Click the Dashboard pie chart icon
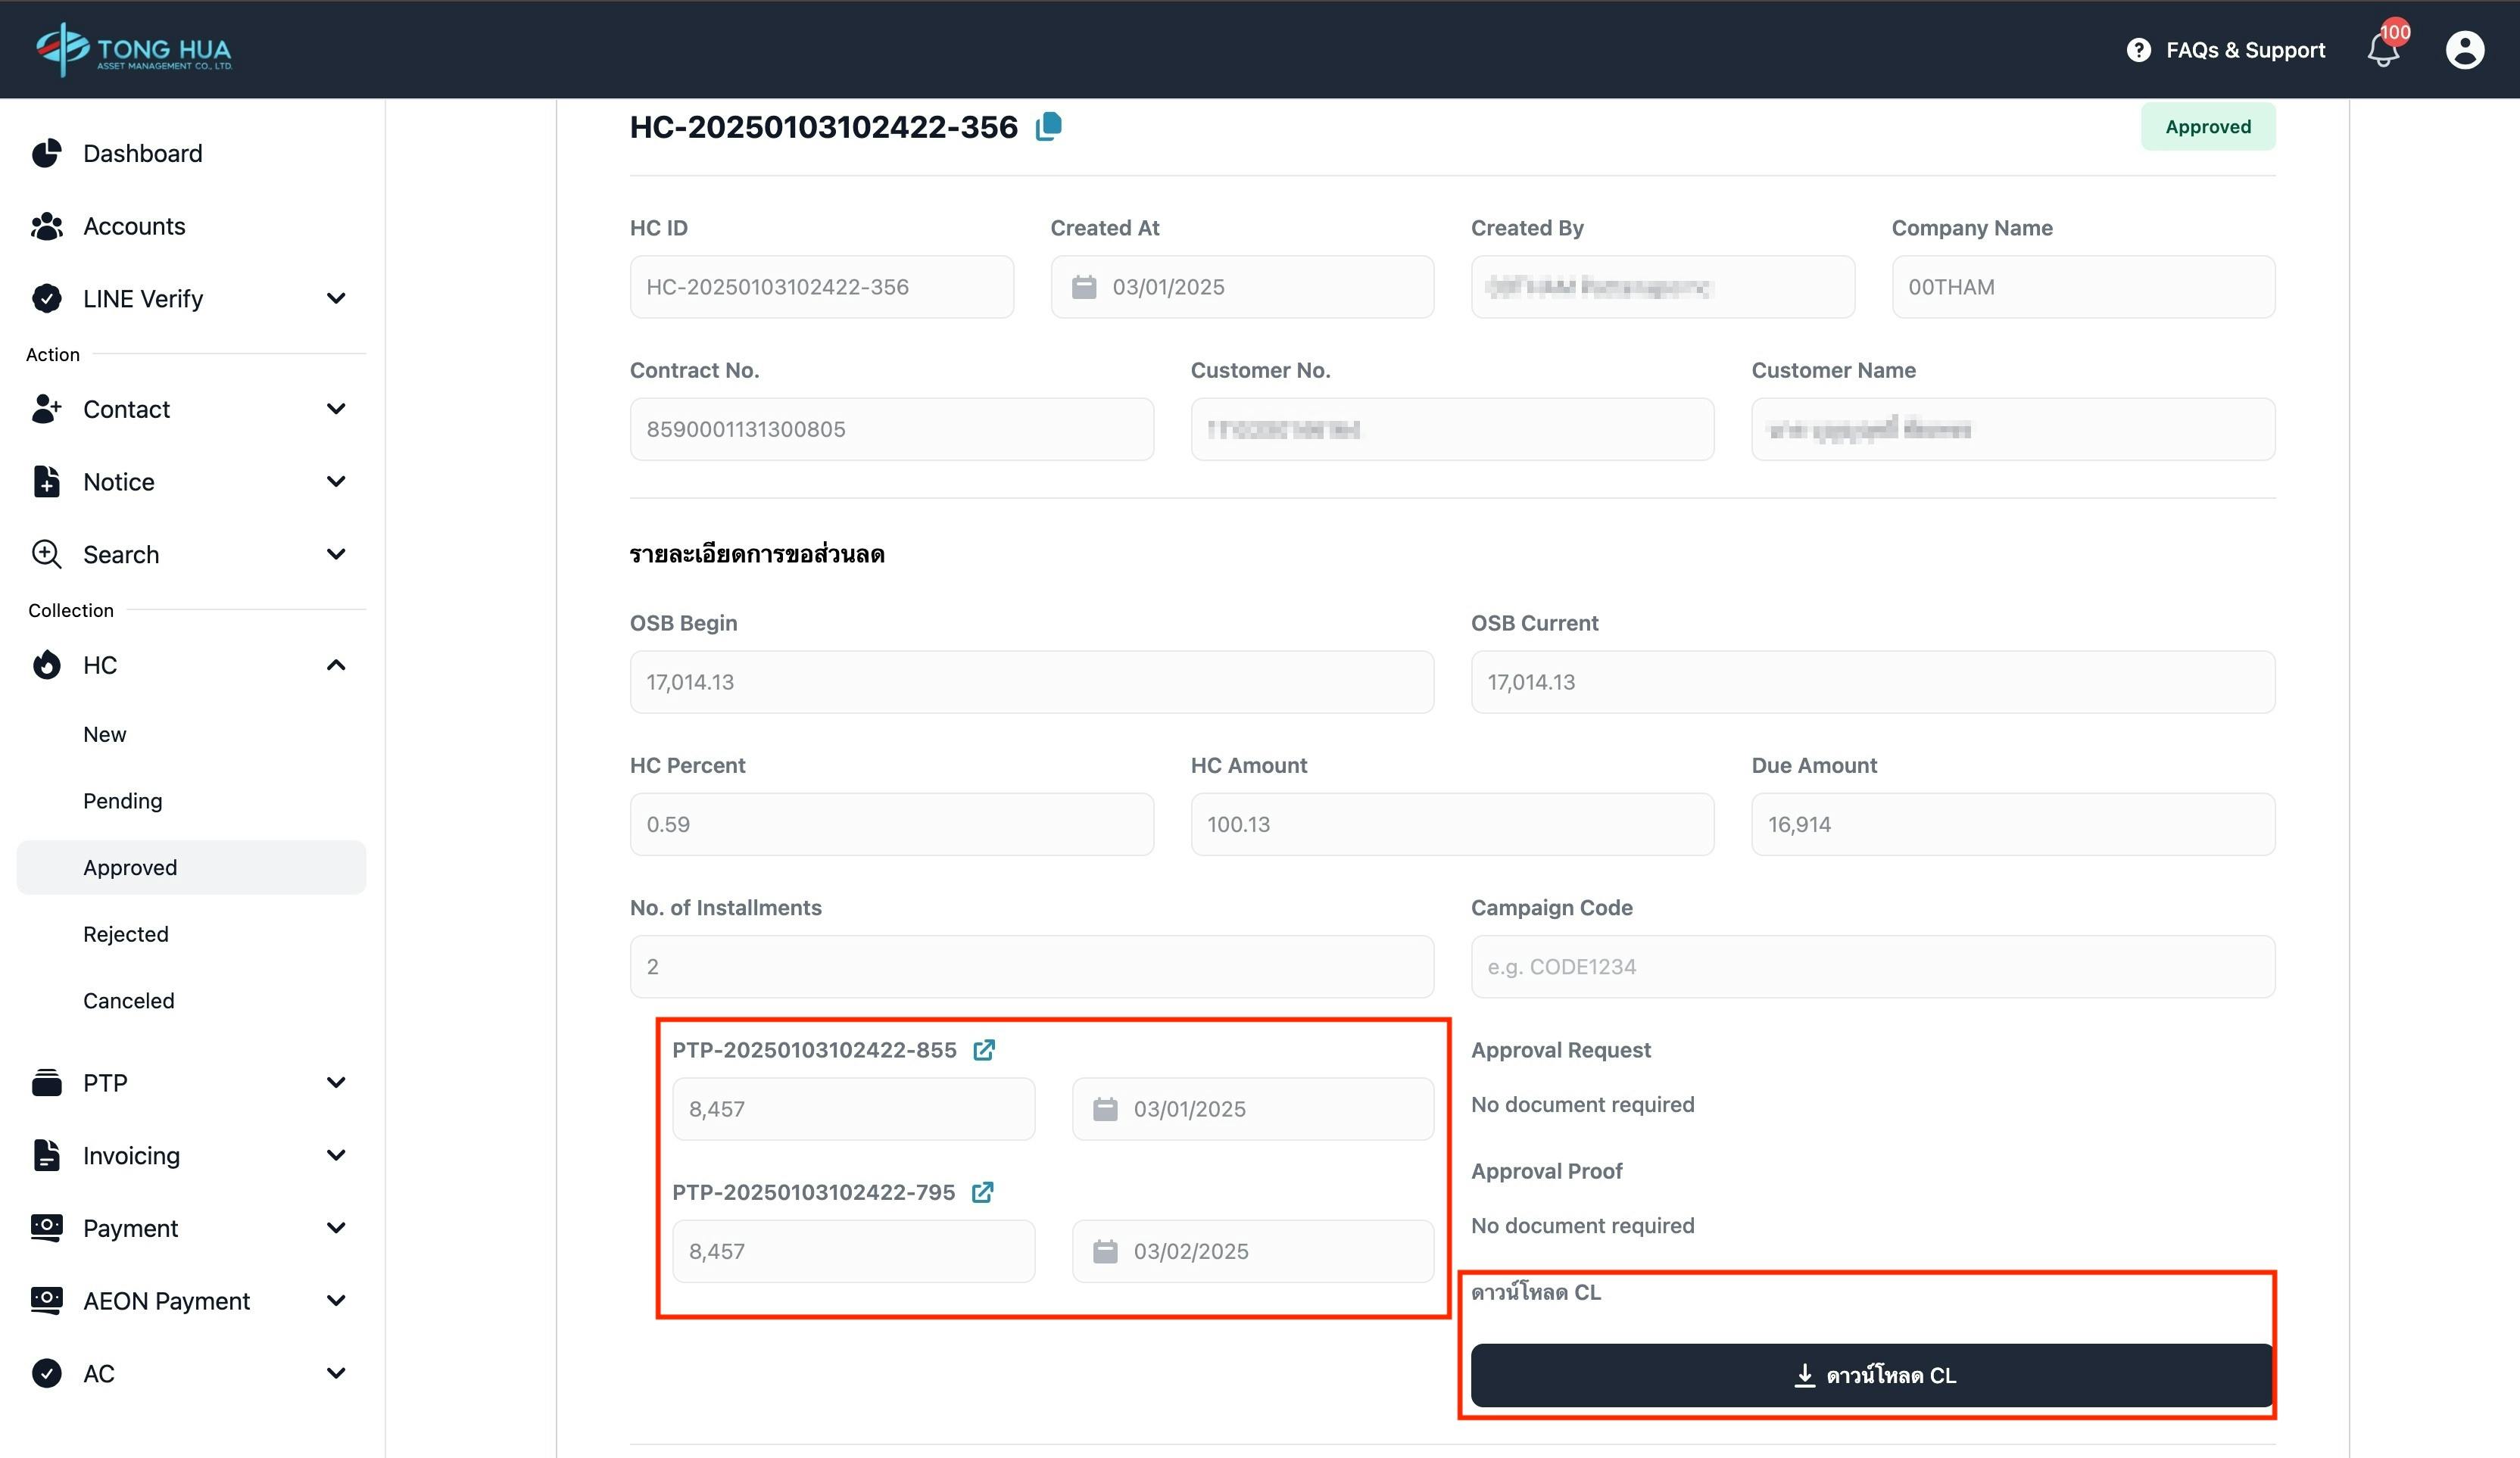This screenshot has width=2520, height=1458. pyautogui.click(x=46, y=153)
